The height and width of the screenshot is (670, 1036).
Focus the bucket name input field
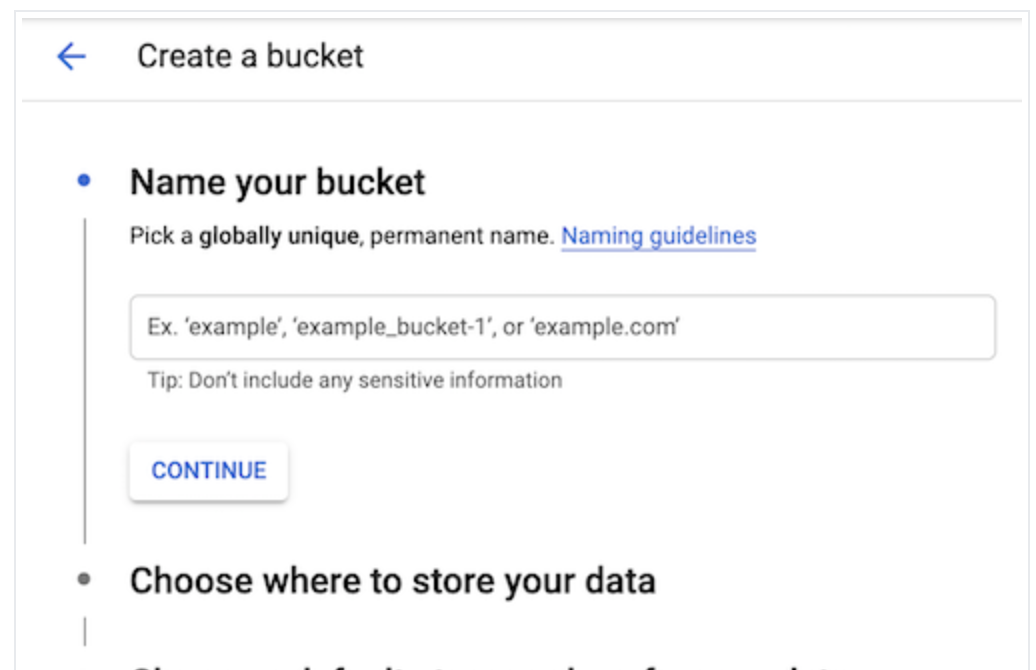562,327
